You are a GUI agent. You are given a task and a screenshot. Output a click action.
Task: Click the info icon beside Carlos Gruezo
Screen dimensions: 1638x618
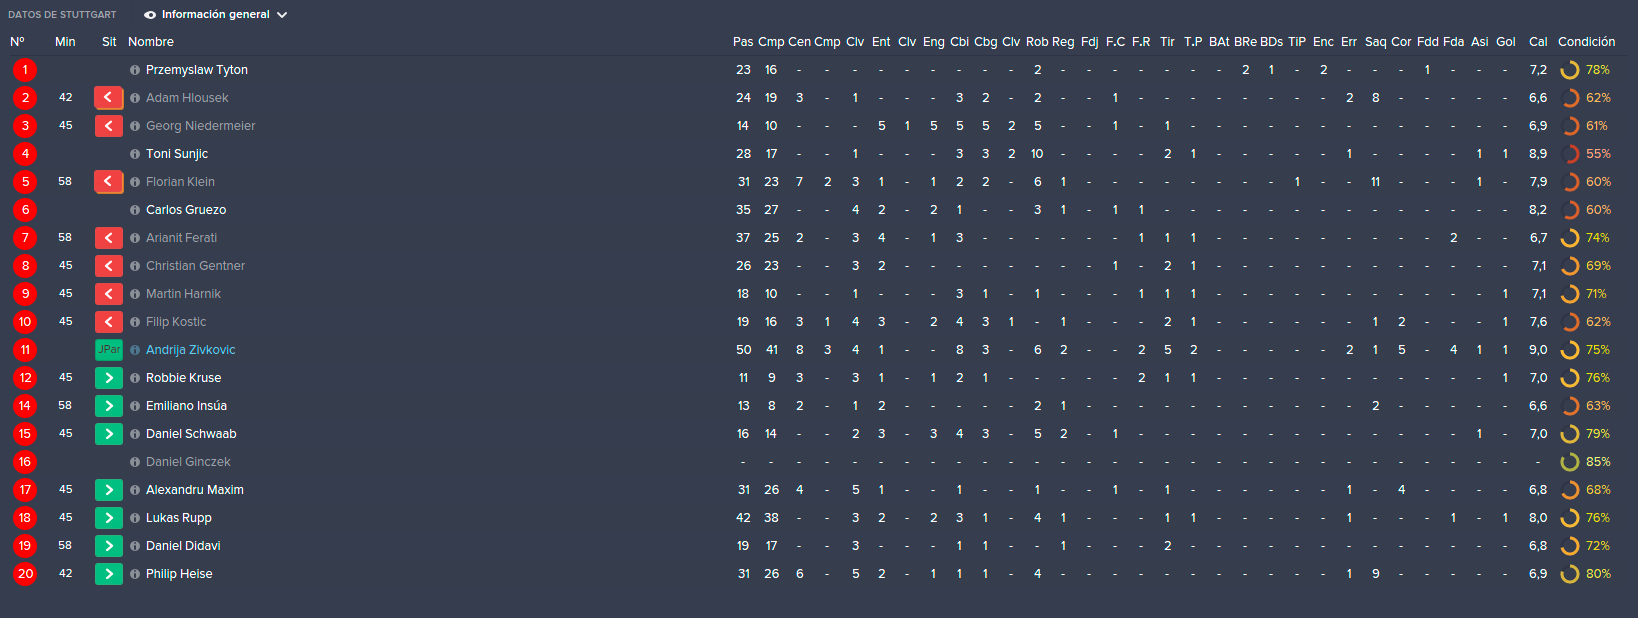135,210
